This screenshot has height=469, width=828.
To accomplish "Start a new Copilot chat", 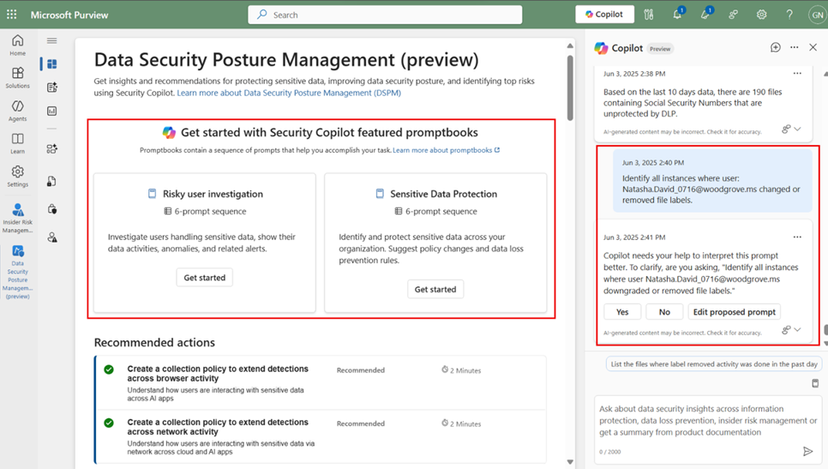I will coord(775,48).
